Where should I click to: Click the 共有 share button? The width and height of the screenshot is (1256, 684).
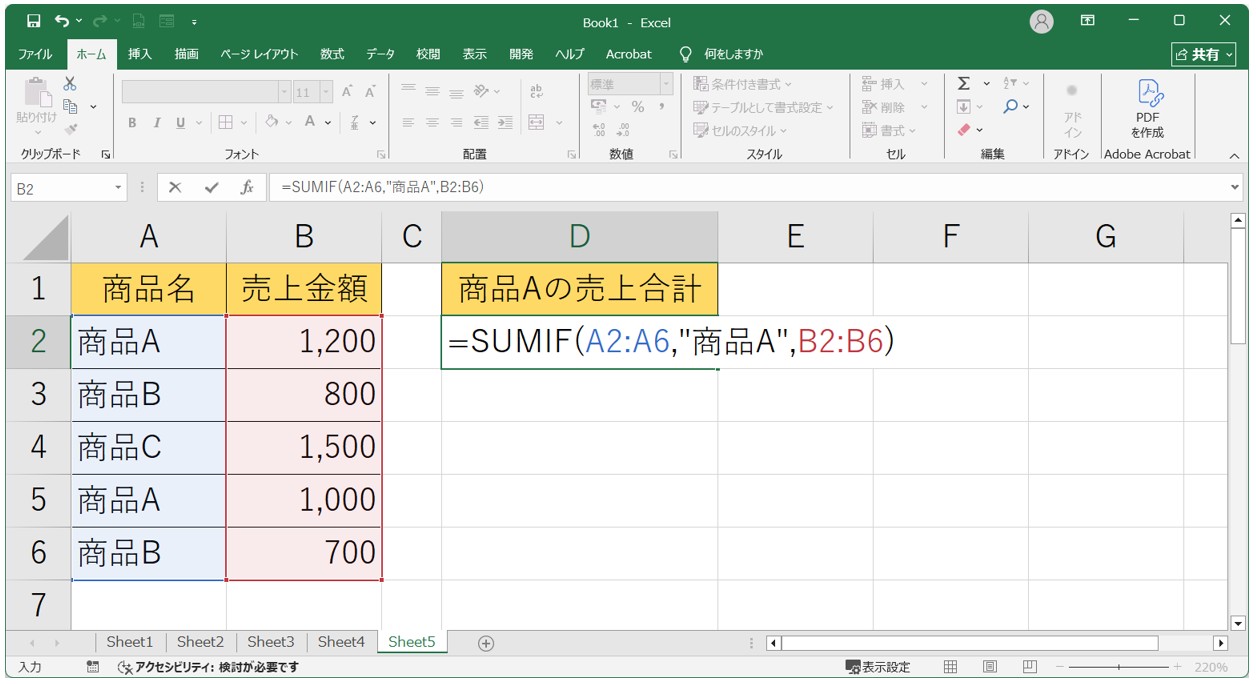tap(1204, 54)
